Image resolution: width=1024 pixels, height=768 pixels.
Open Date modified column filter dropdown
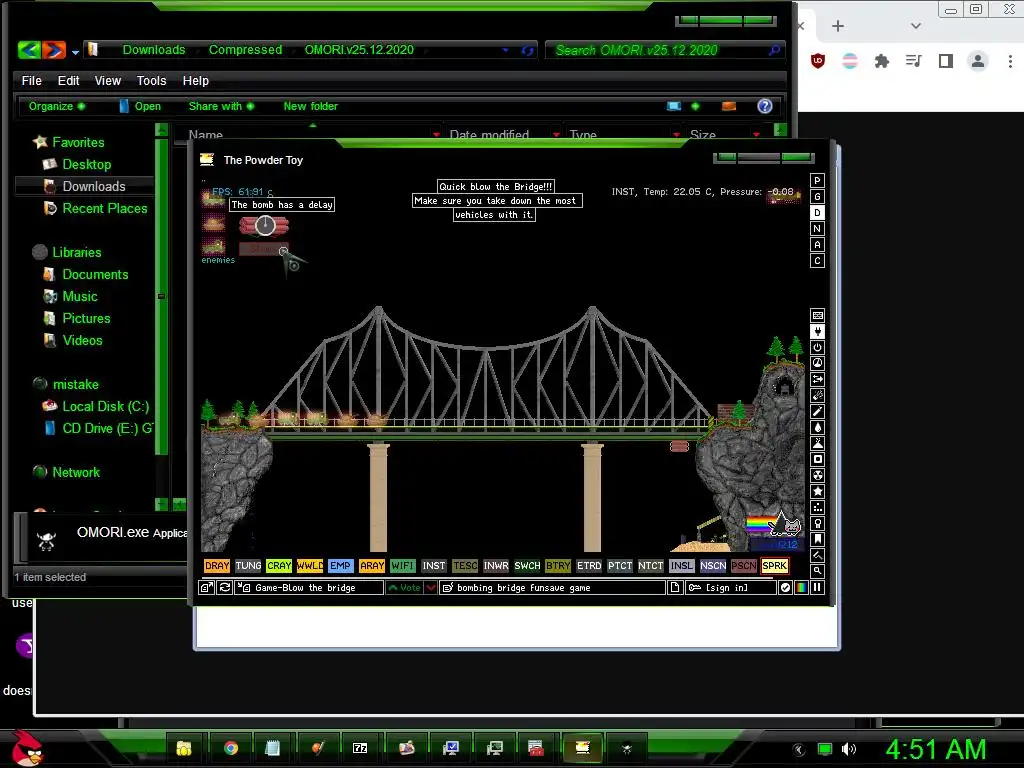click(x=556, y=135)
